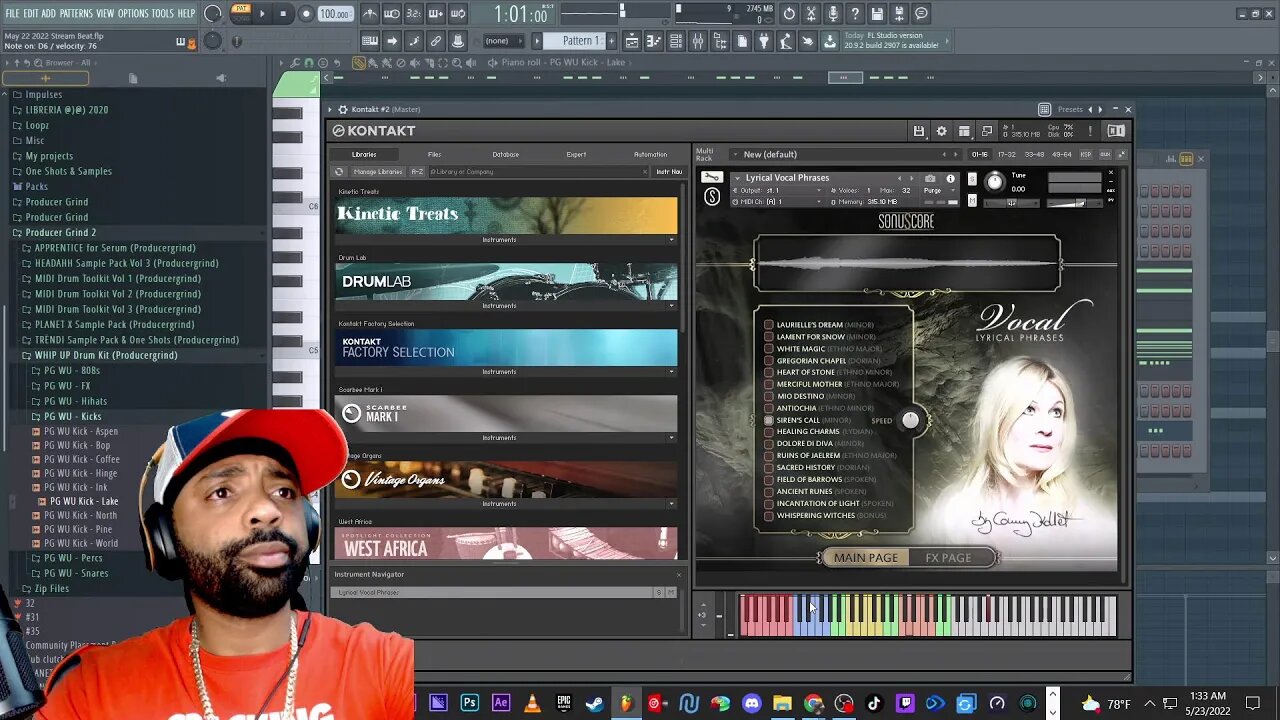Select Siren's Call phrase checkbox
Viewport: 1280px width, 720px height.
coord(768,420)
